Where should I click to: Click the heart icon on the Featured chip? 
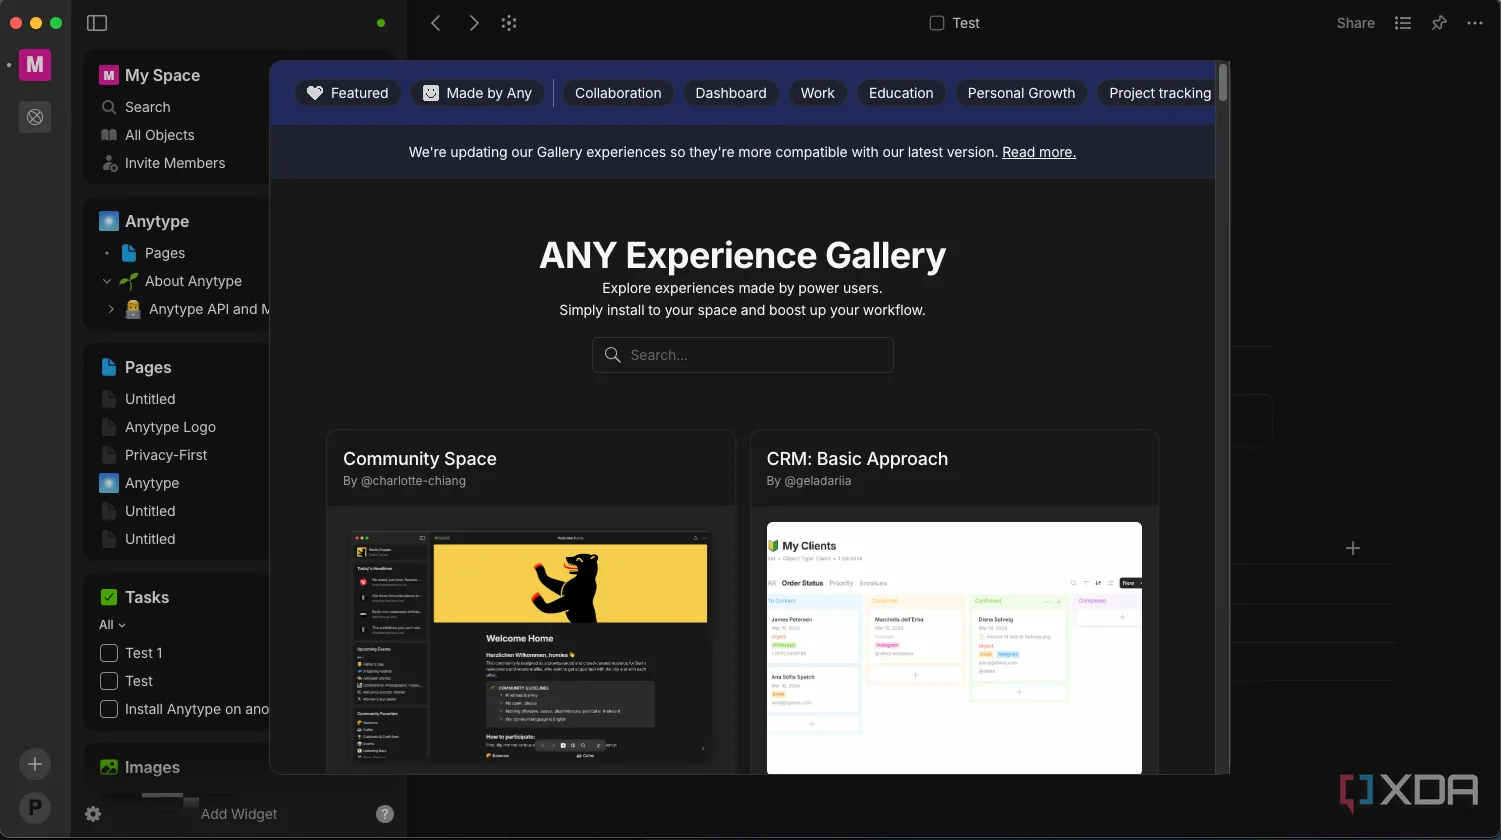coord(315,93)
